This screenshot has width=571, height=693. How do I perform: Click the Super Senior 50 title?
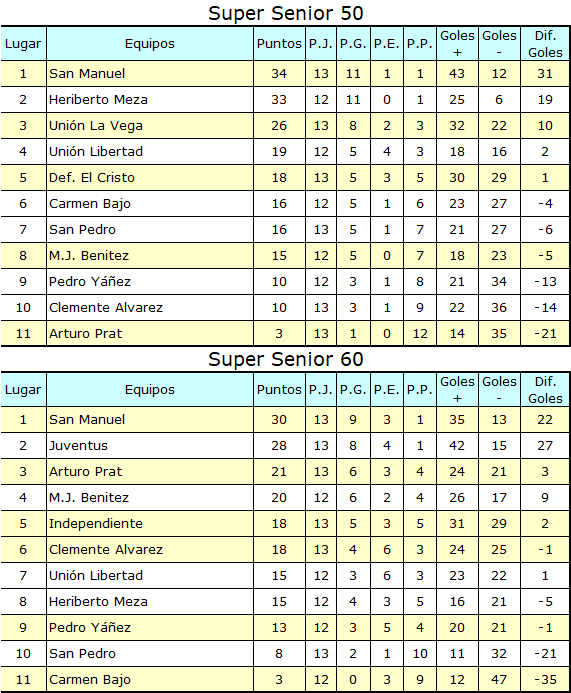point(286,13)
